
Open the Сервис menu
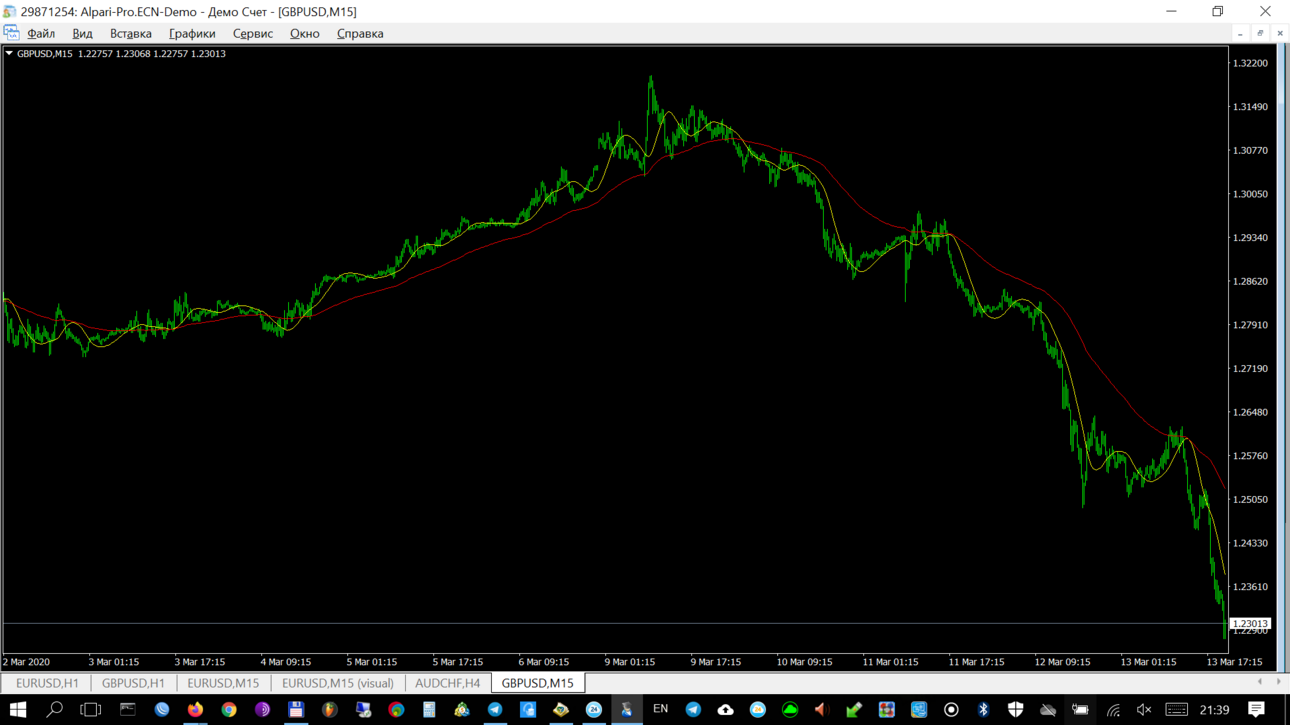pyautogui.click(x=253, y=34)
